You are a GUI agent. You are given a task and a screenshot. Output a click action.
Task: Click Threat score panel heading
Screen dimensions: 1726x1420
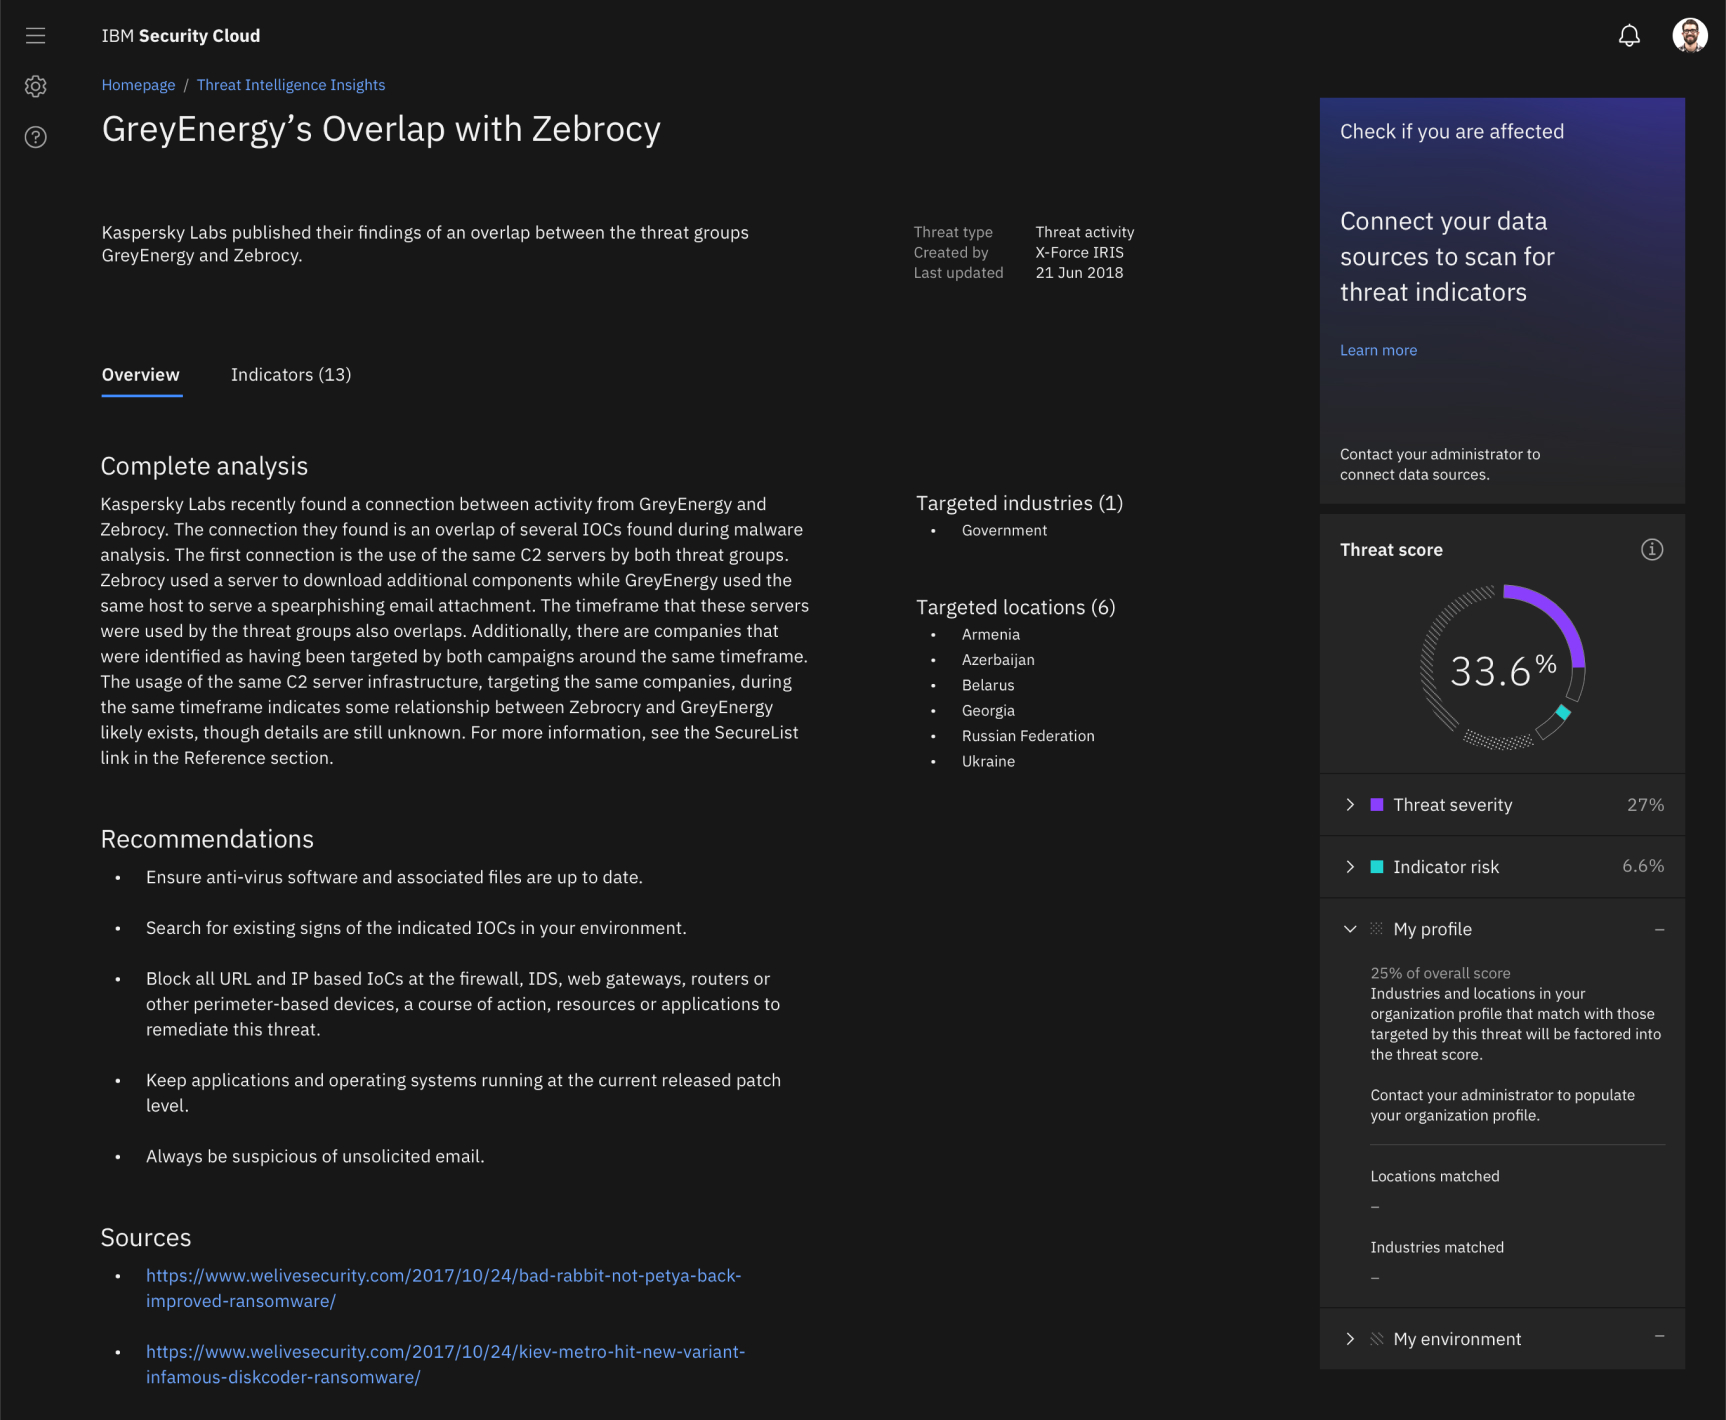1391,550
